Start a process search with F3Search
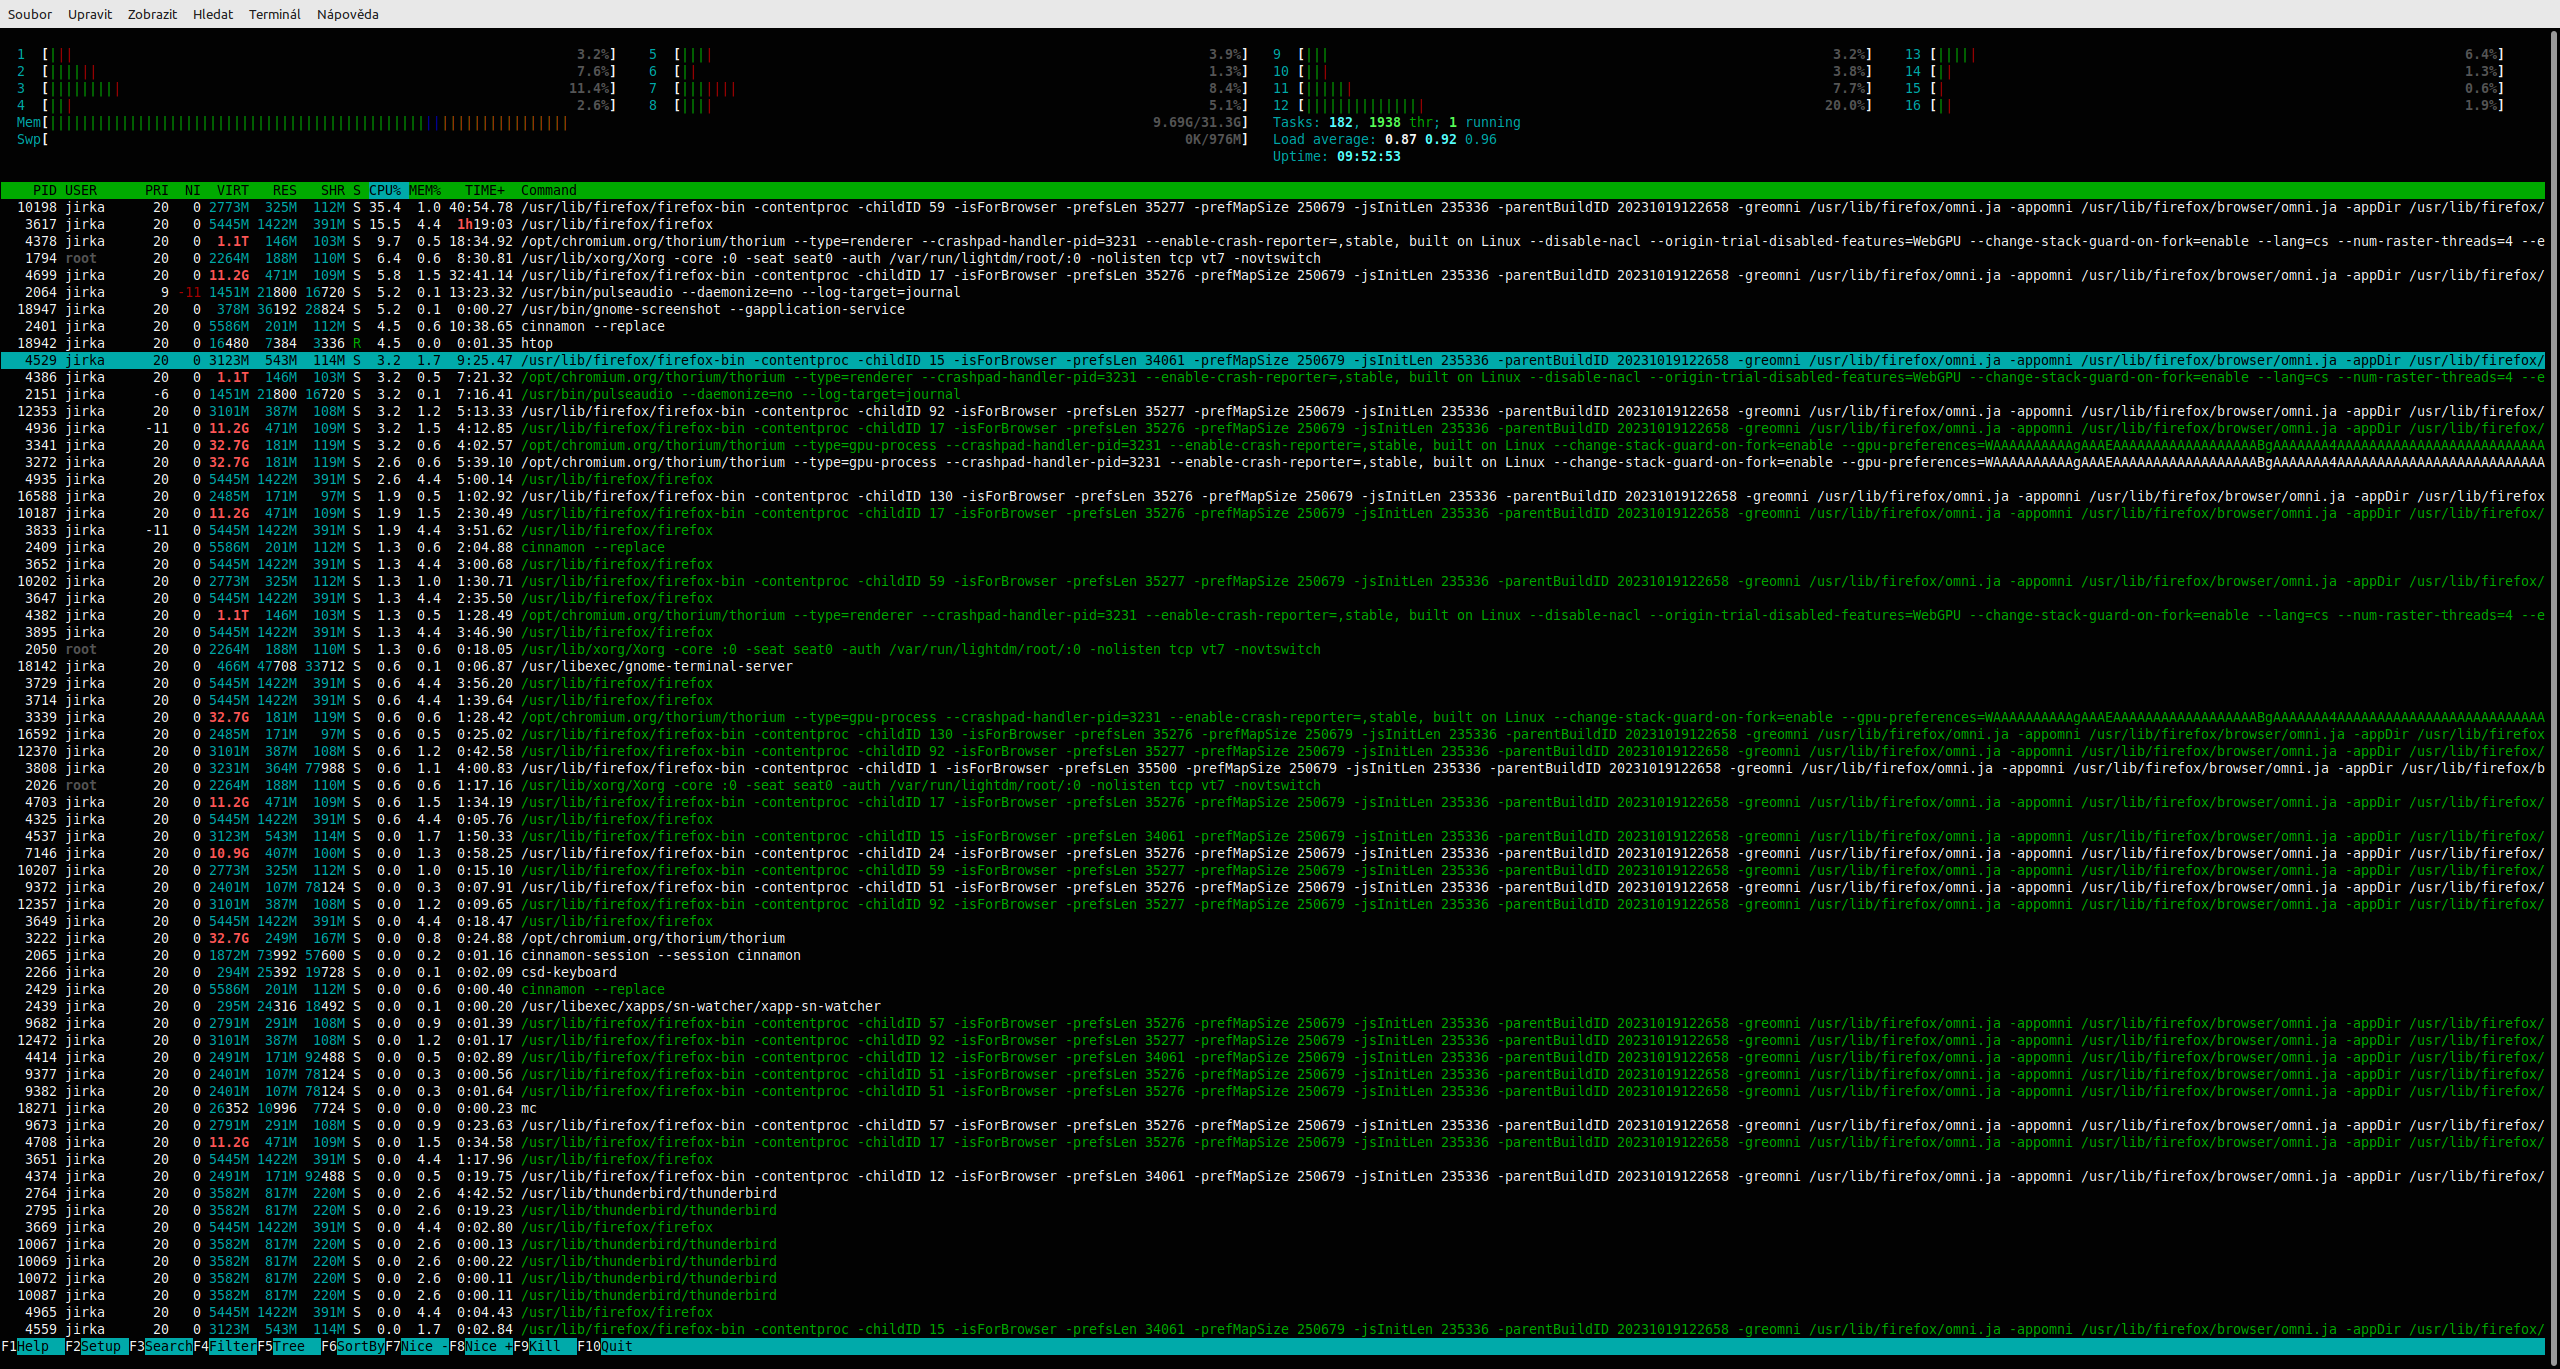Screen dimensions: 2560x1369 click(x=160, y=1346)
